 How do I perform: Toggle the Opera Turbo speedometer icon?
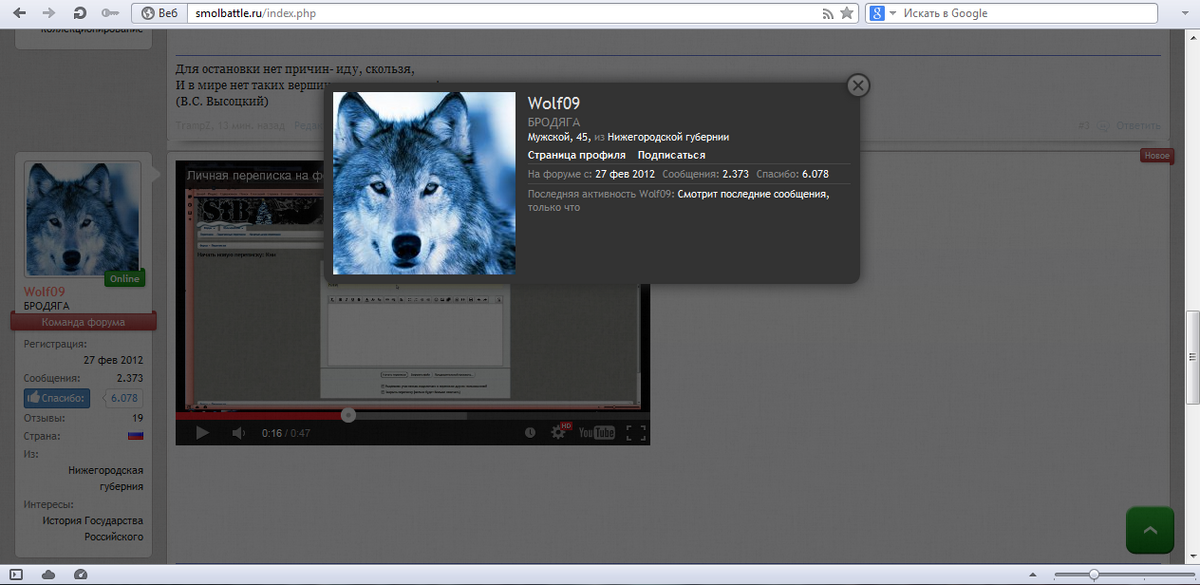point(80,574)
